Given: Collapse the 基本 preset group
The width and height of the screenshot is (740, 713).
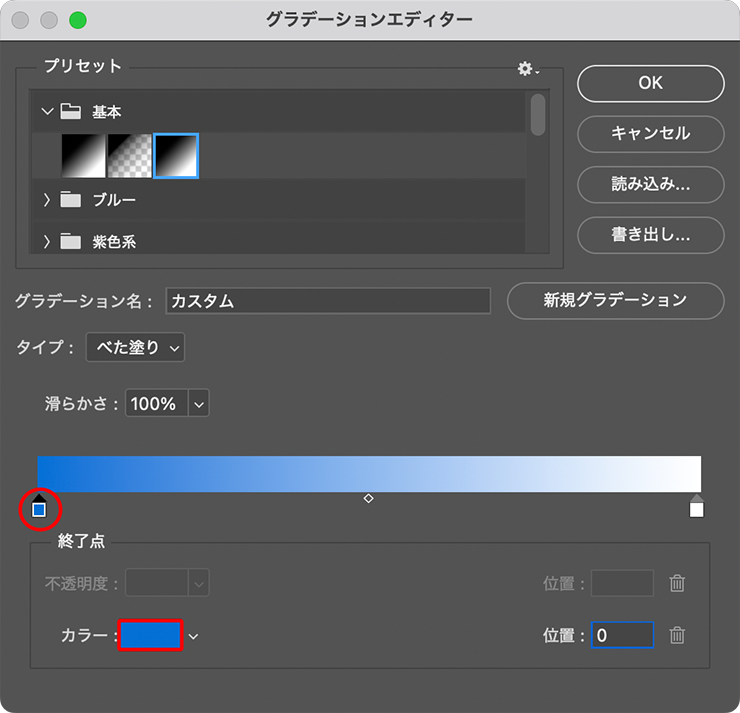Looking at the screenshot, I should (47, 112).
